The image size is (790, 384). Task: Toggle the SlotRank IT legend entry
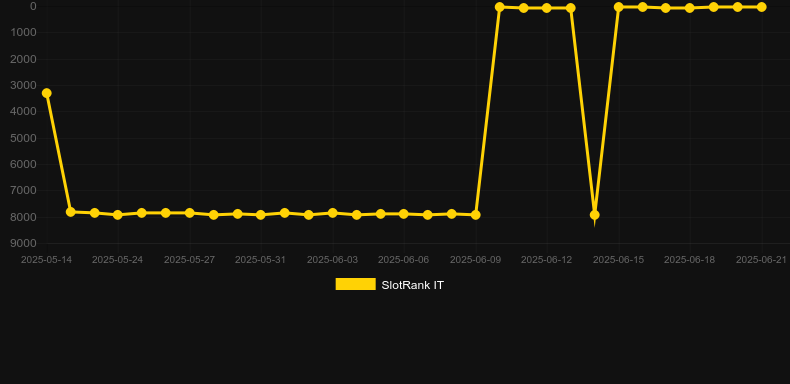coord(389,285)
